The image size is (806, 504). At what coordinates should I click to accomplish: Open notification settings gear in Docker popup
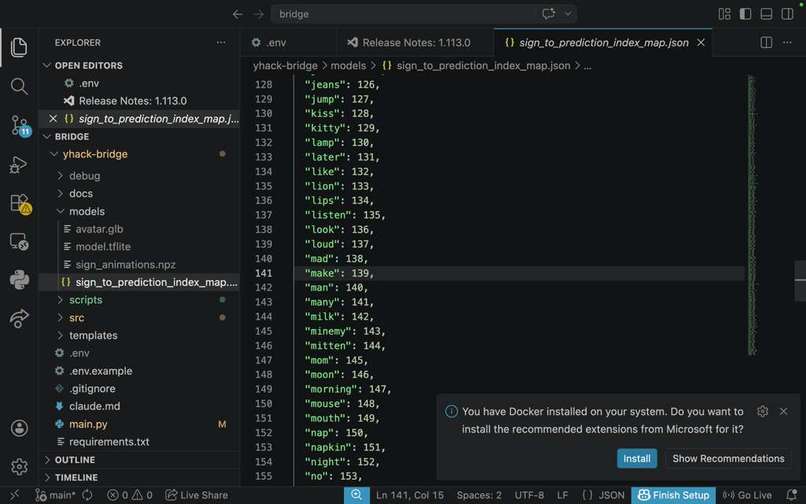[762, 411]
